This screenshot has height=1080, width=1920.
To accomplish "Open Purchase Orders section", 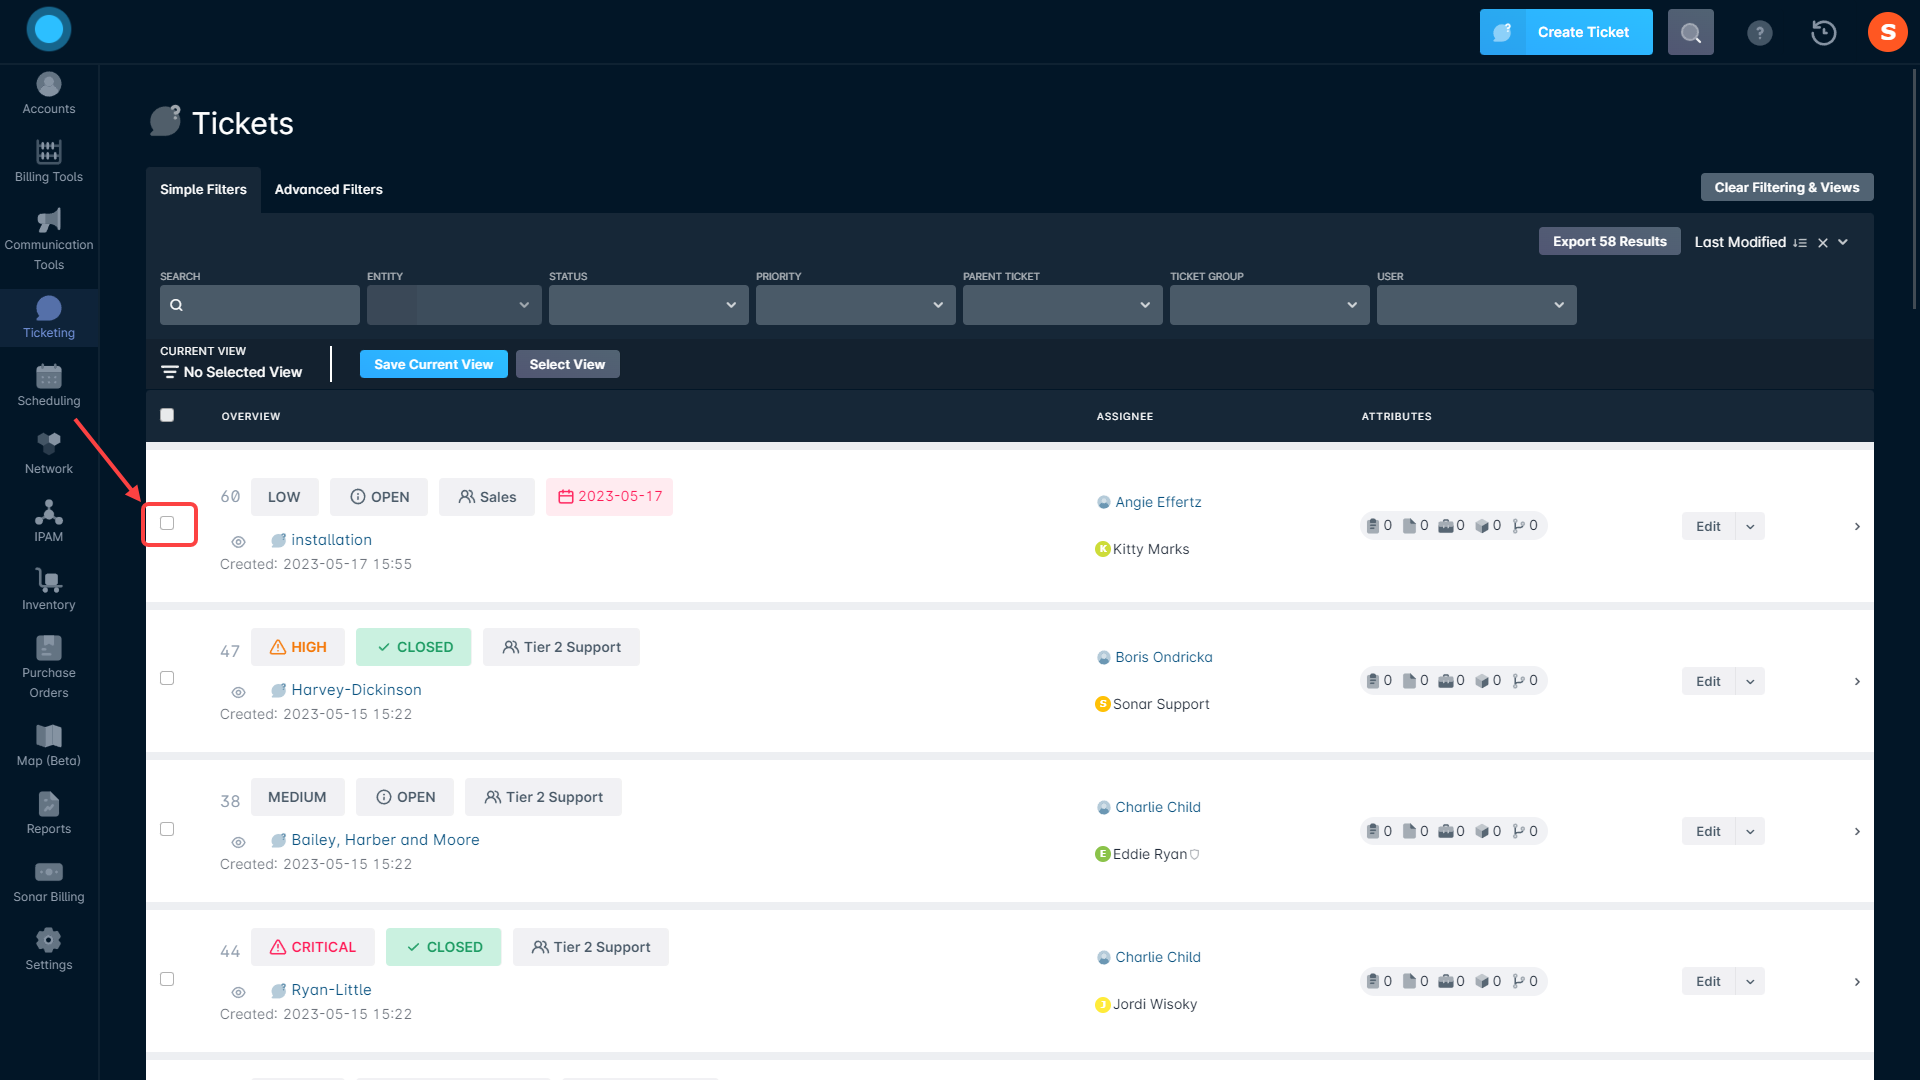I will click(49, 668).
